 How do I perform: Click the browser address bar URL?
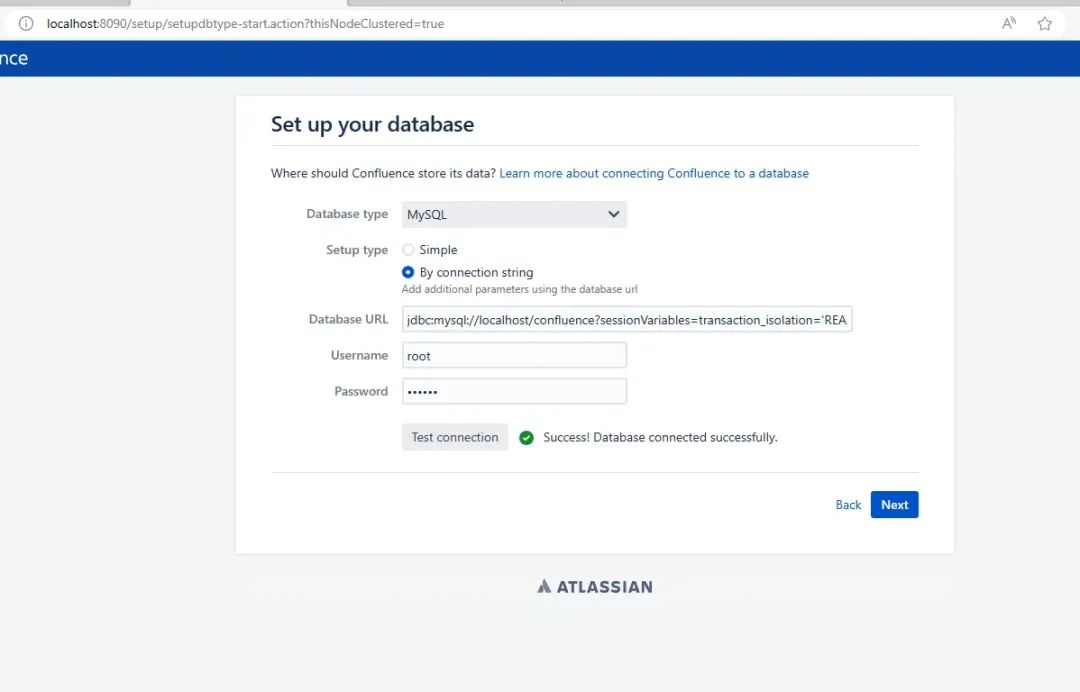tap(245, 23)
